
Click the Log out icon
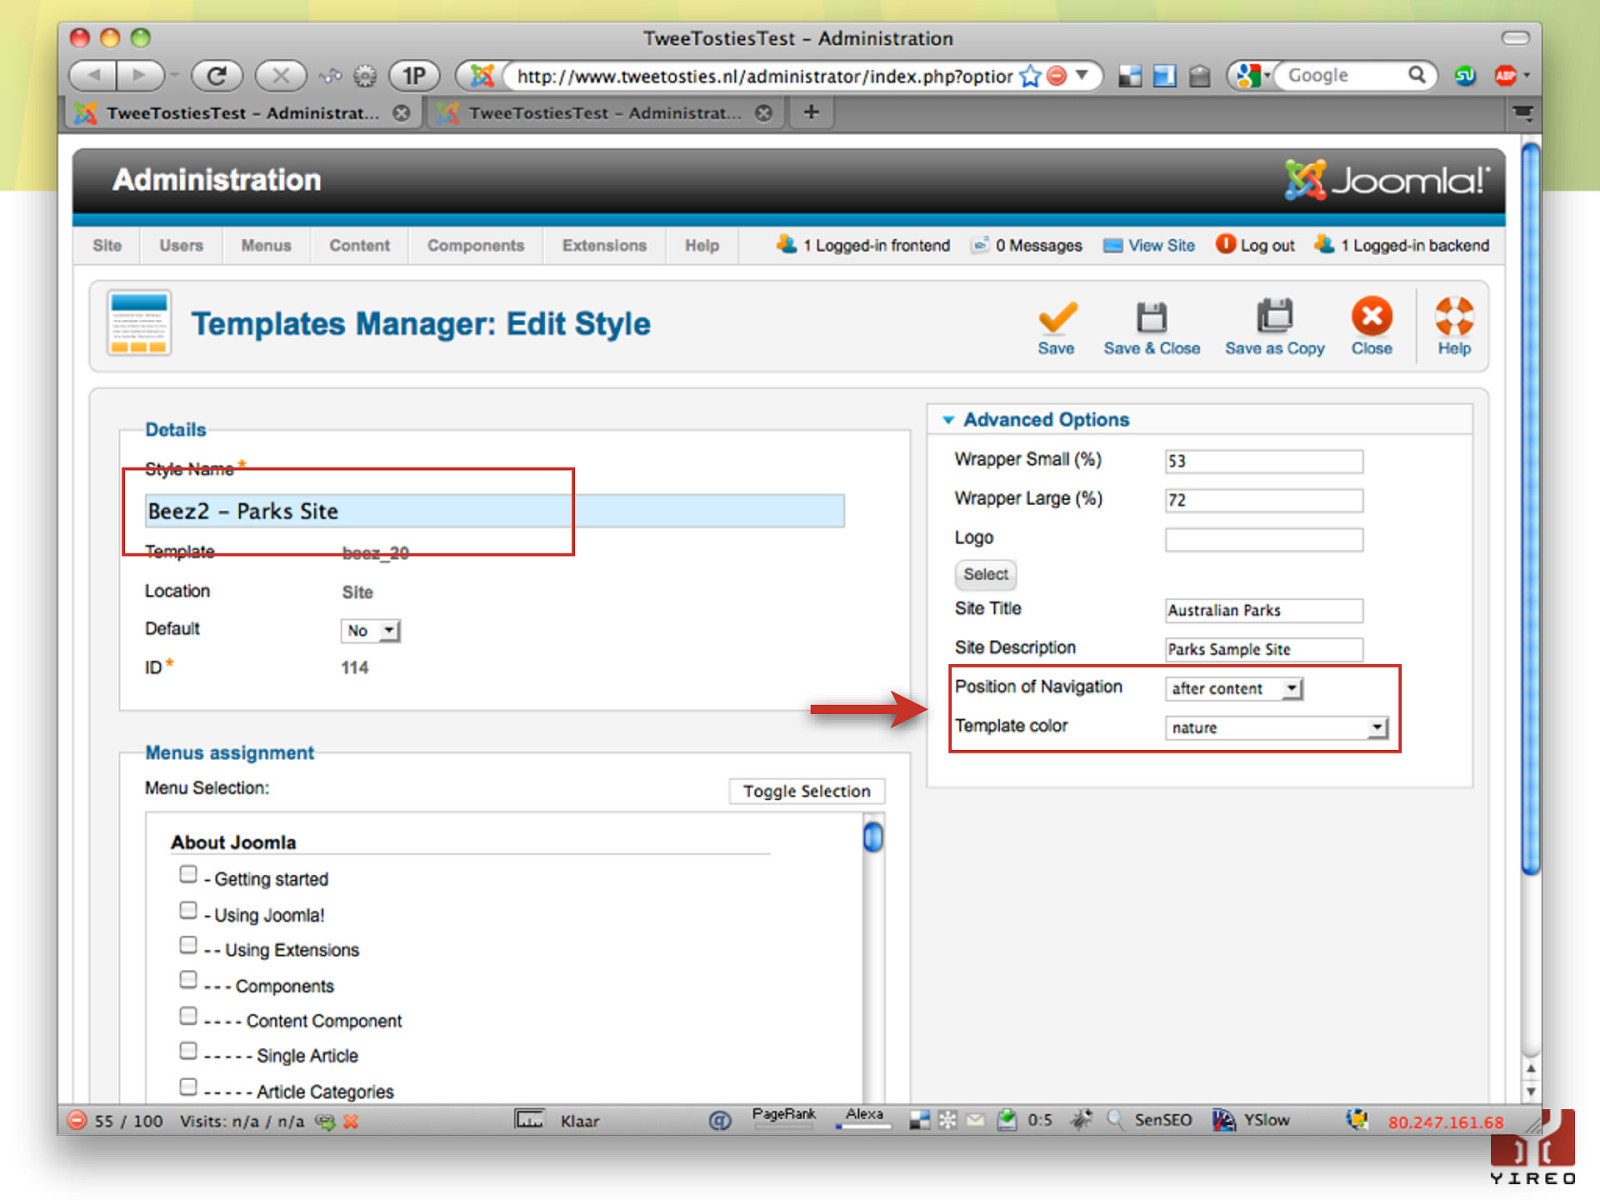pos(1225,244)
